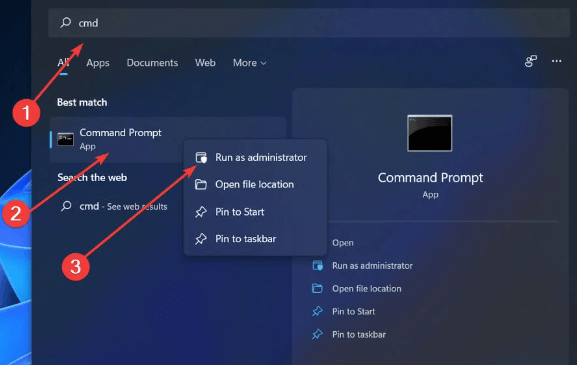Click the Command Prompt icon in best match
Viewport: 577px width, 366px height.
(x=66, y=139)
